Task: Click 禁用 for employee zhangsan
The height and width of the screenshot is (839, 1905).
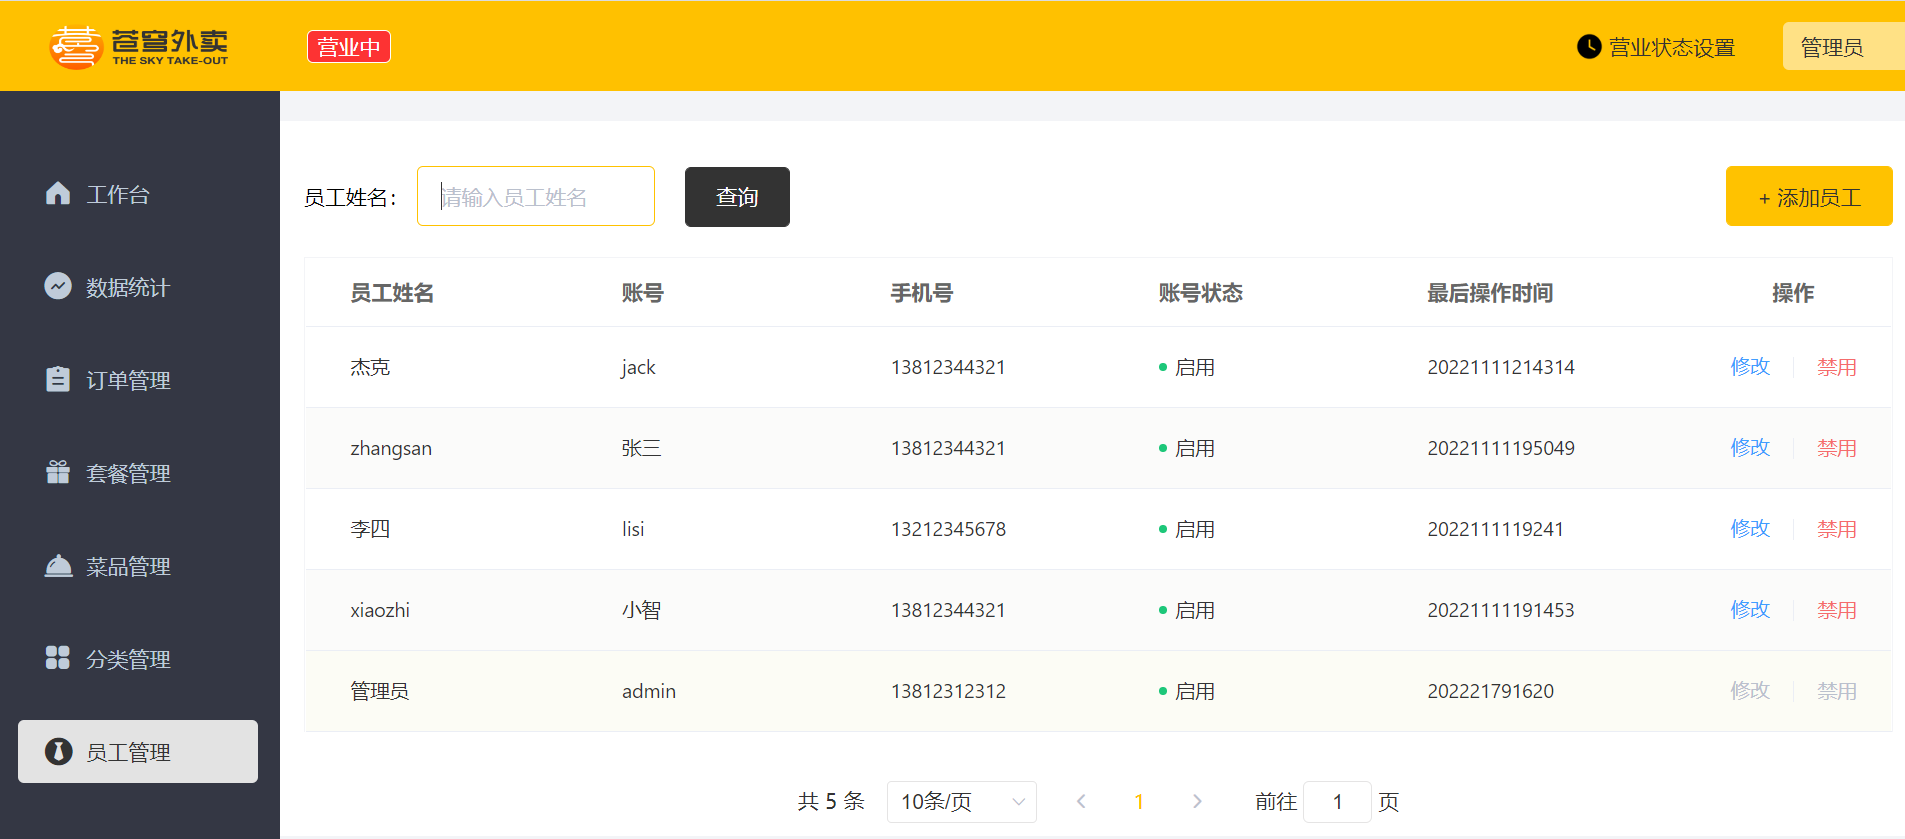Action: [1836, 448]
